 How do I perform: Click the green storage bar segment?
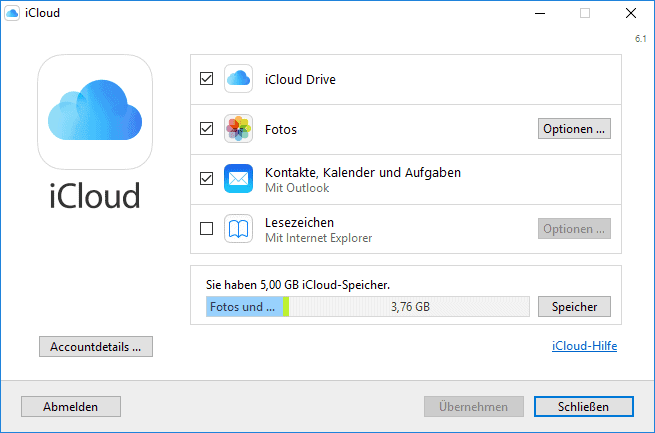click(x=286, y=307)
